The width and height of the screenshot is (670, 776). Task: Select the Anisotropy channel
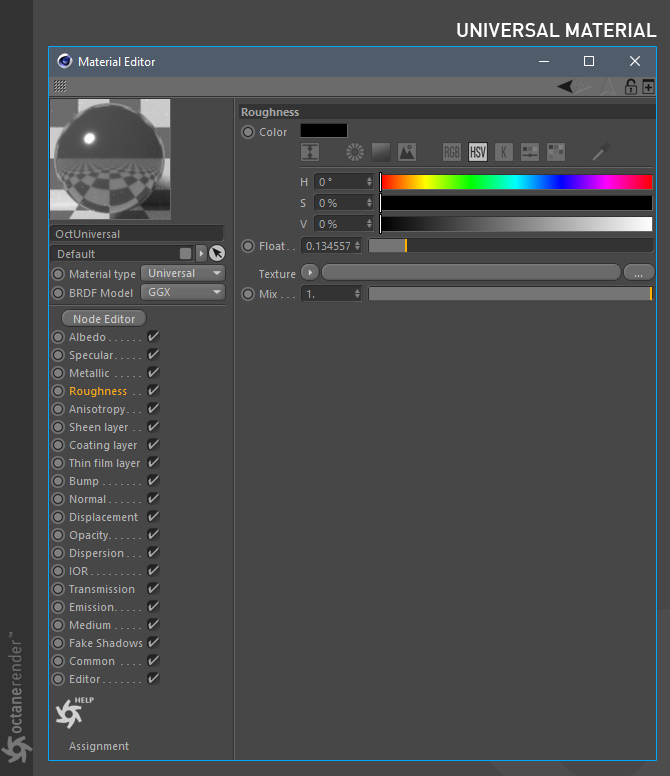click(x=97, y=409)
